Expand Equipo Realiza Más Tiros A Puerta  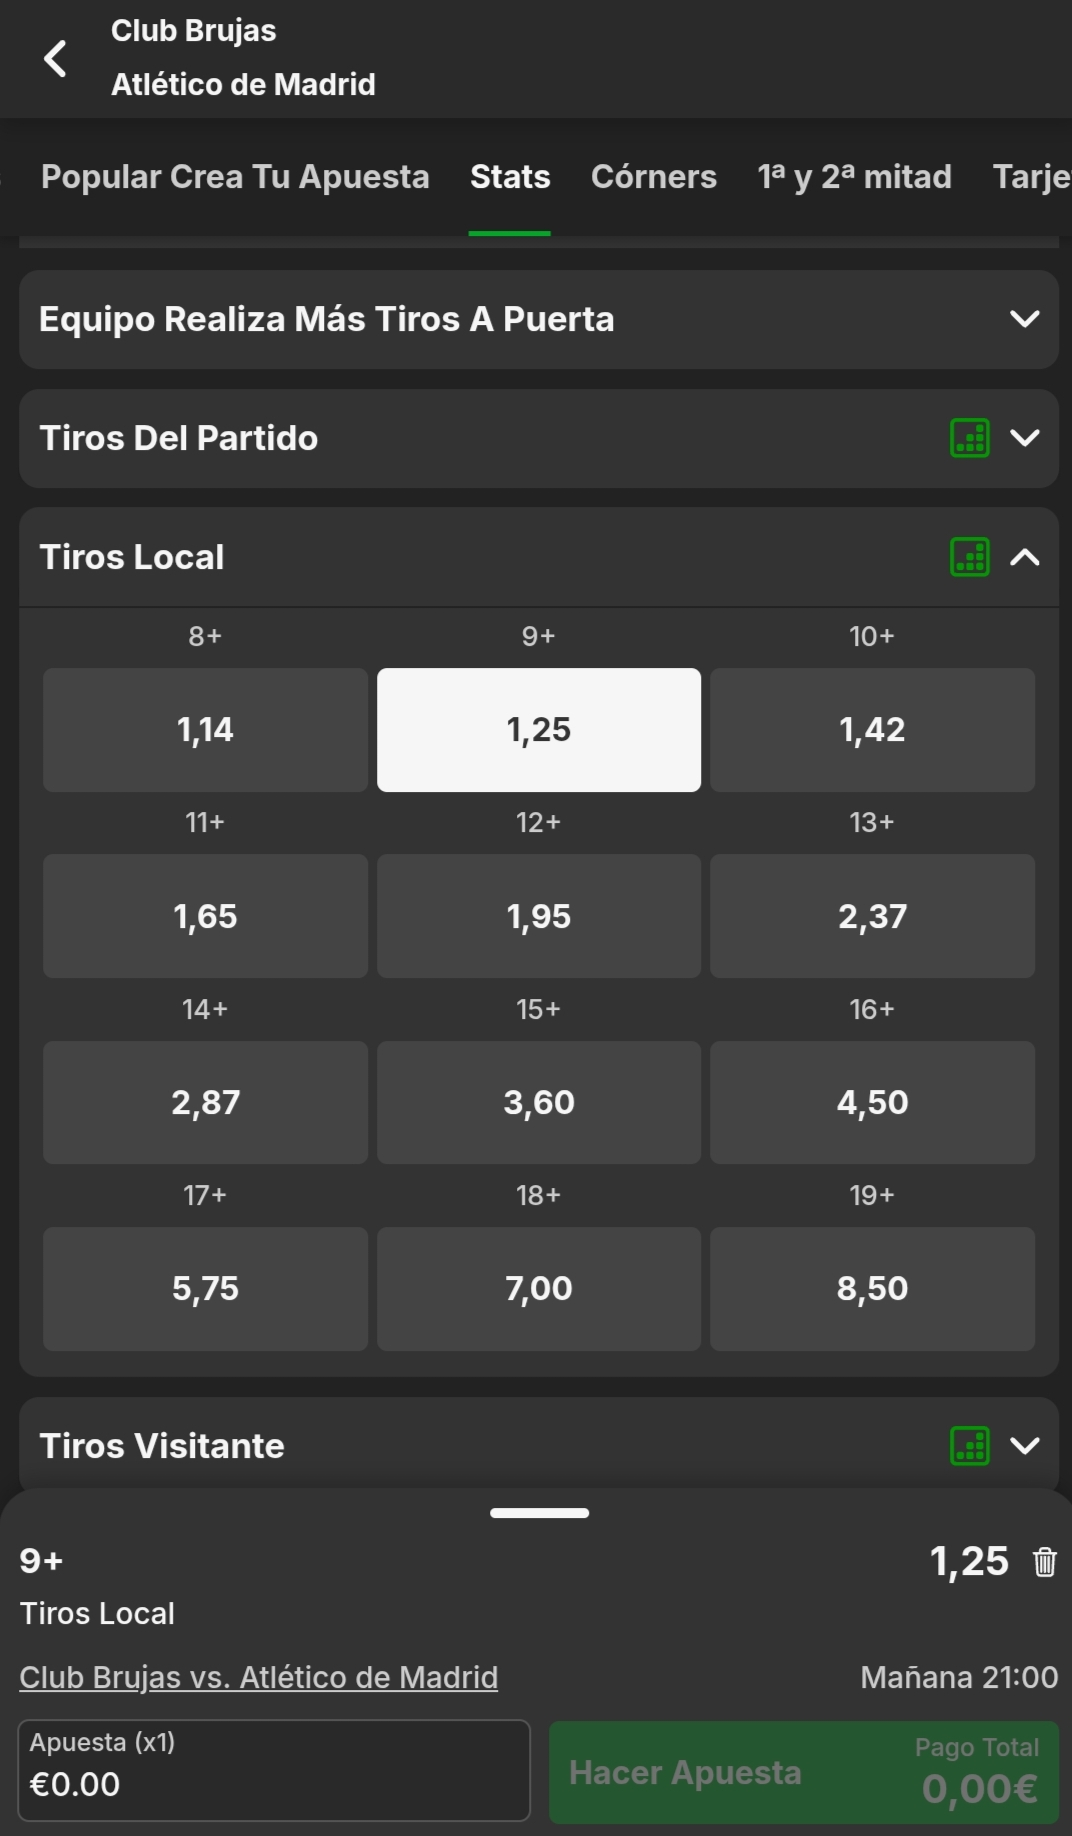(1025, 319)
